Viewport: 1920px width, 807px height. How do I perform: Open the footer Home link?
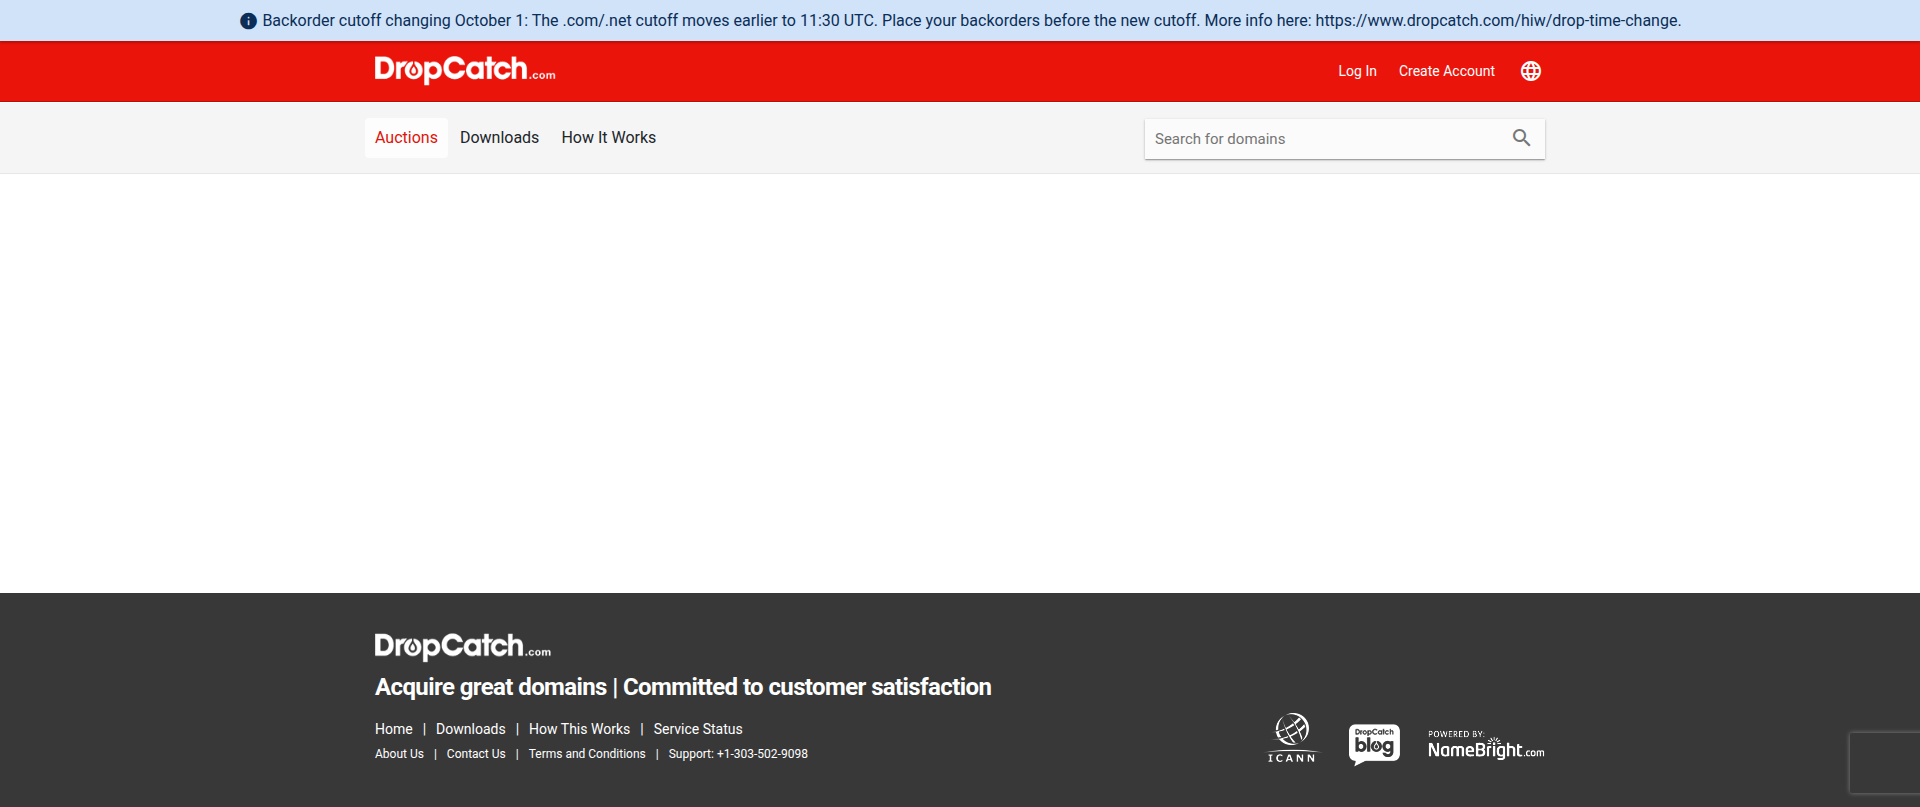(394, 729)
